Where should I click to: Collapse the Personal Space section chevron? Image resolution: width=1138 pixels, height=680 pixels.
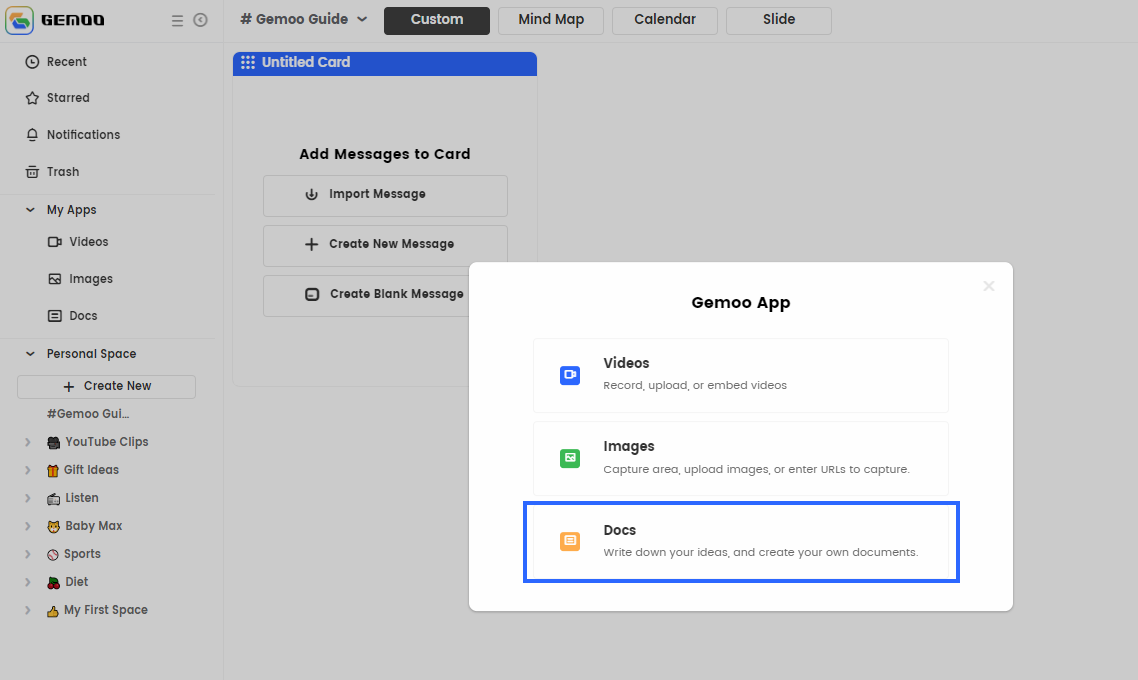pos(30,354)
